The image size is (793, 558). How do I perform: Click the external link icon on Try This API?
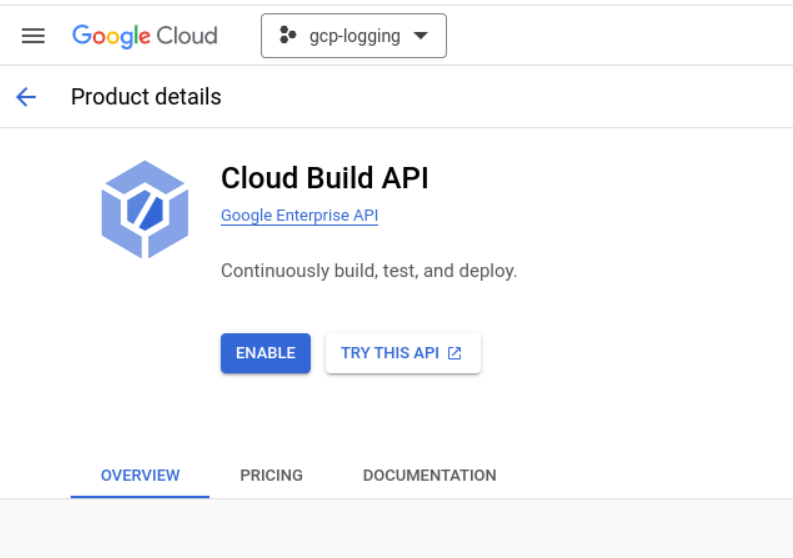click(455, 353)
